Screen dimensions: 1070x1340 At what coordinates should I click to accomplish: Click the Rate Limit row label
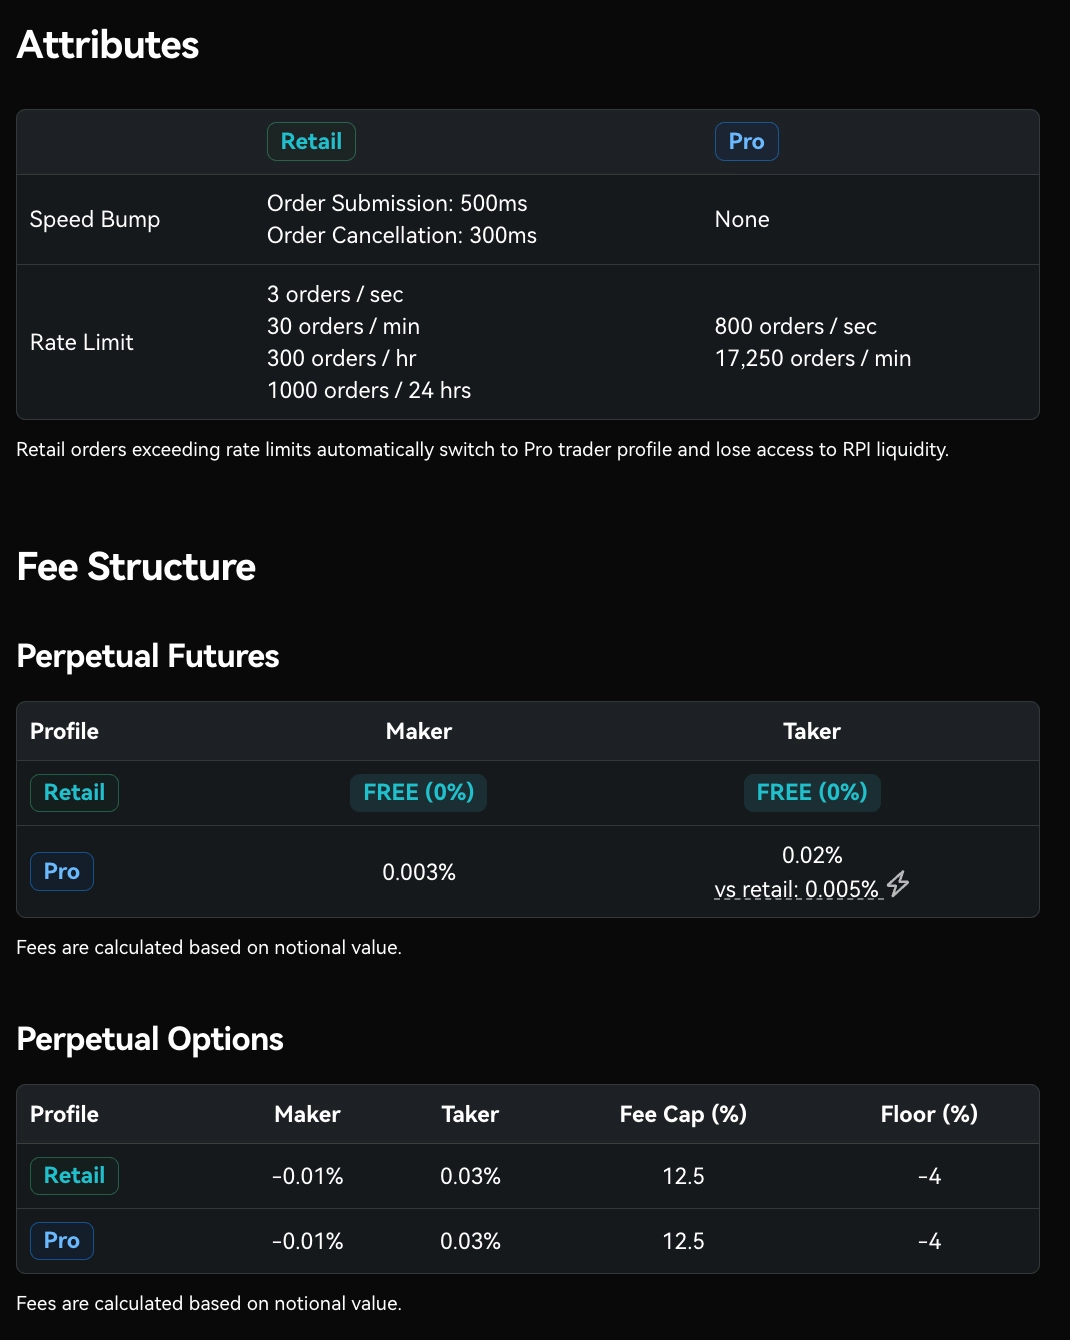[x=82, y=343]
